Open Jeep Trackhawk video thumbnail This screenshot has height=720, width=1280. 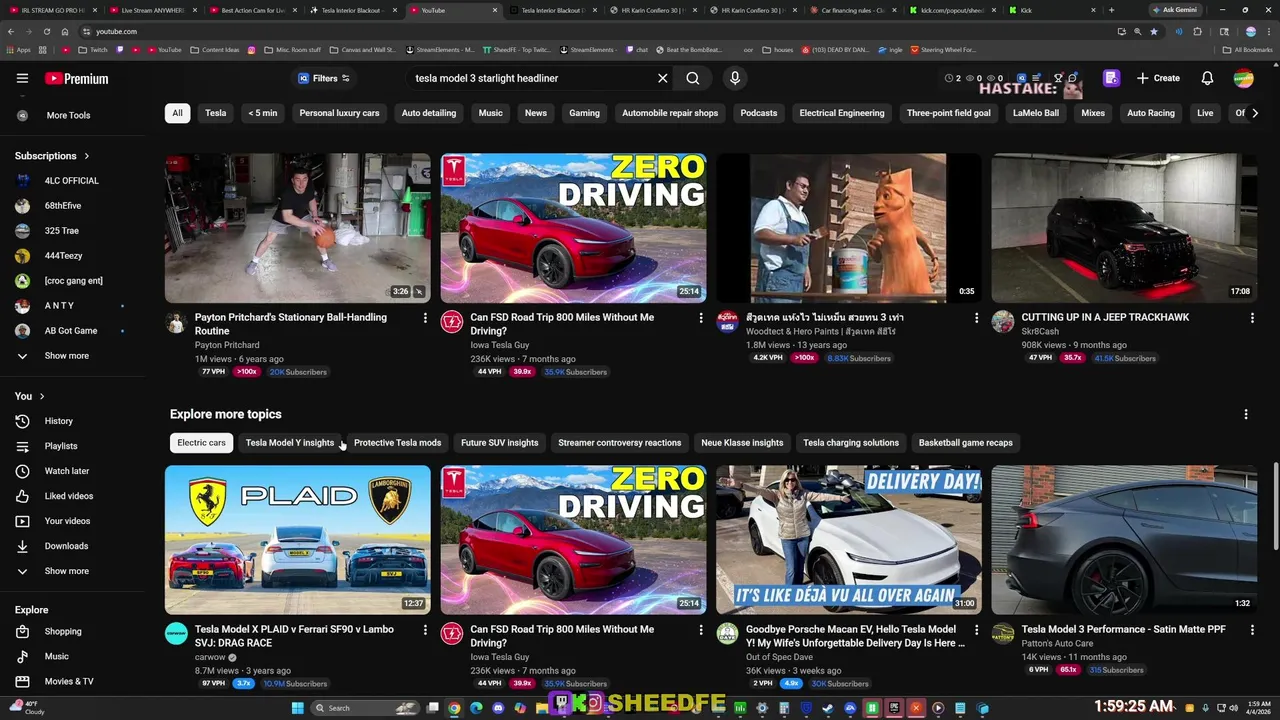(x=1124, y=228)
